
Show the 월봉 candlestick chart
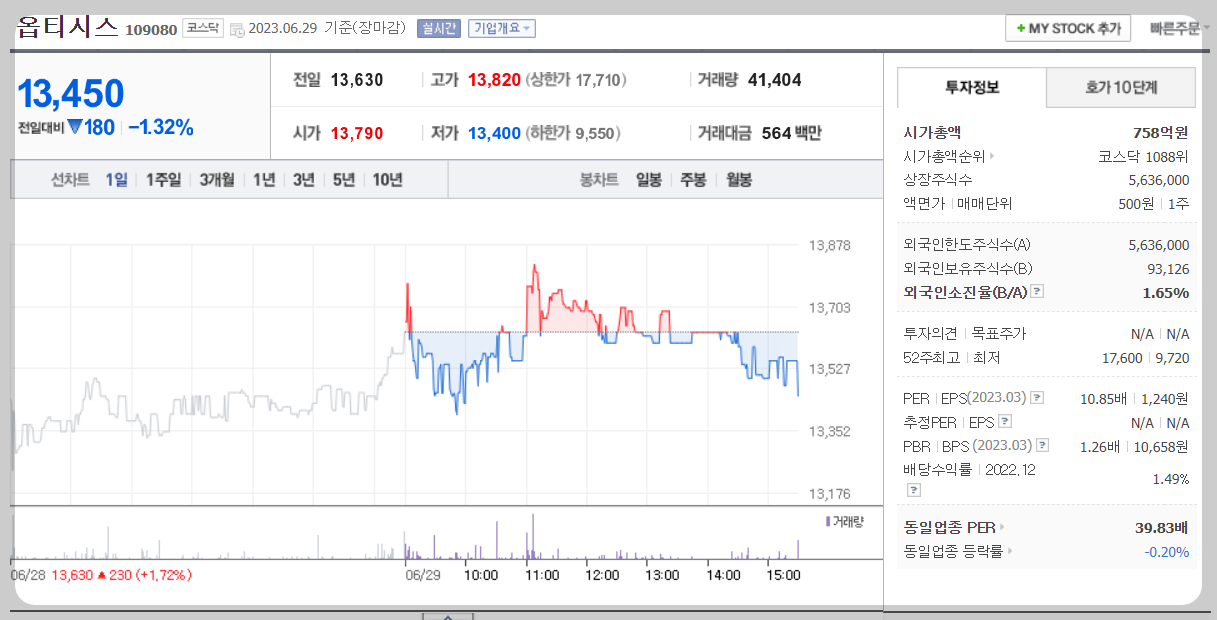coord(739,180)
